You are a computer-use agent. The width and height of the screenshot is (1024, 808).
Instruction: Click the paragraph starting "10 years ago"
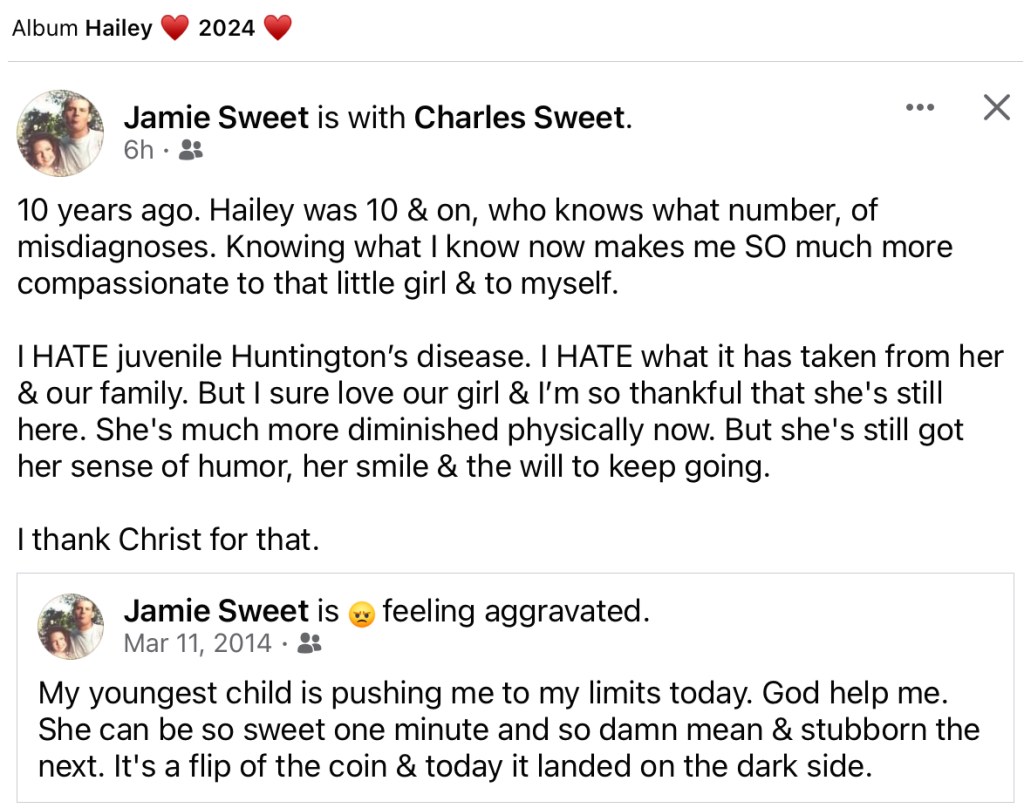pyautogui.click(x=485, y=247)
